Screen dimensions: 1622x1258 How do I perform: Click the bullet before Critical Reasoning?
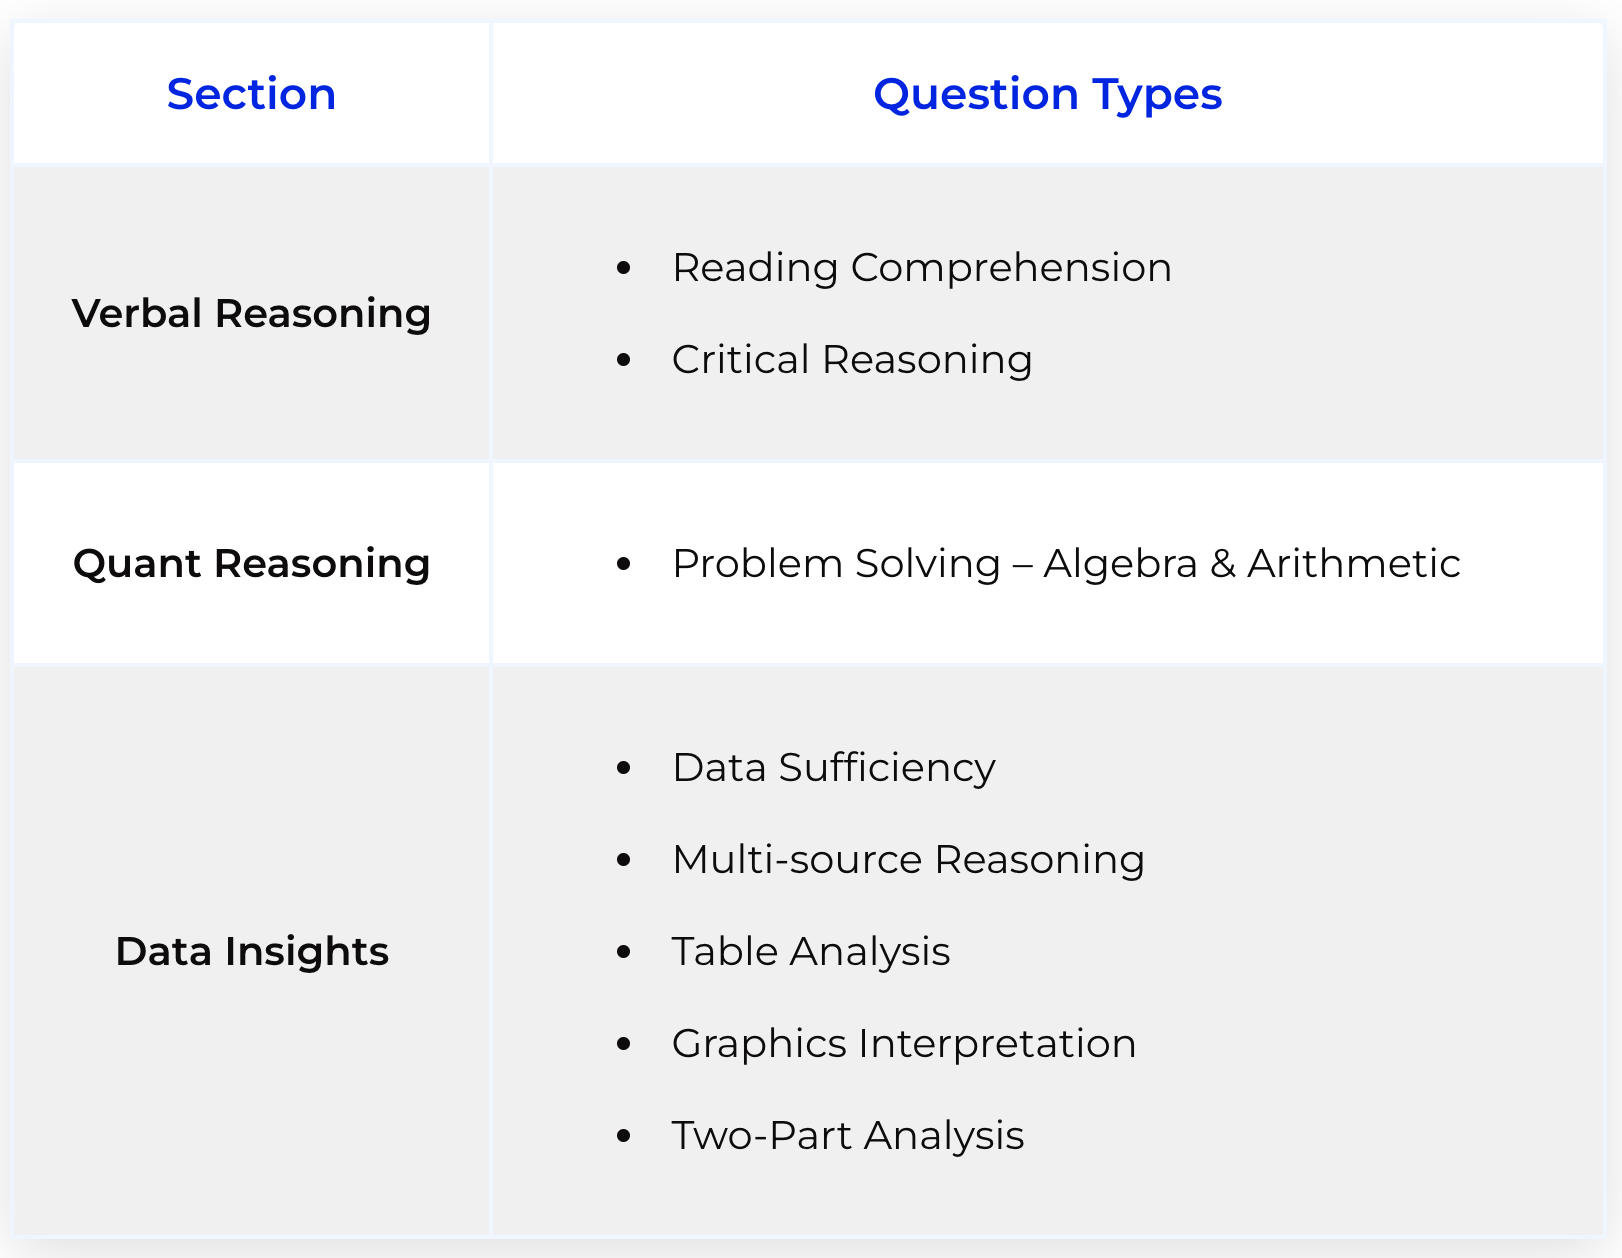point(624,359)
